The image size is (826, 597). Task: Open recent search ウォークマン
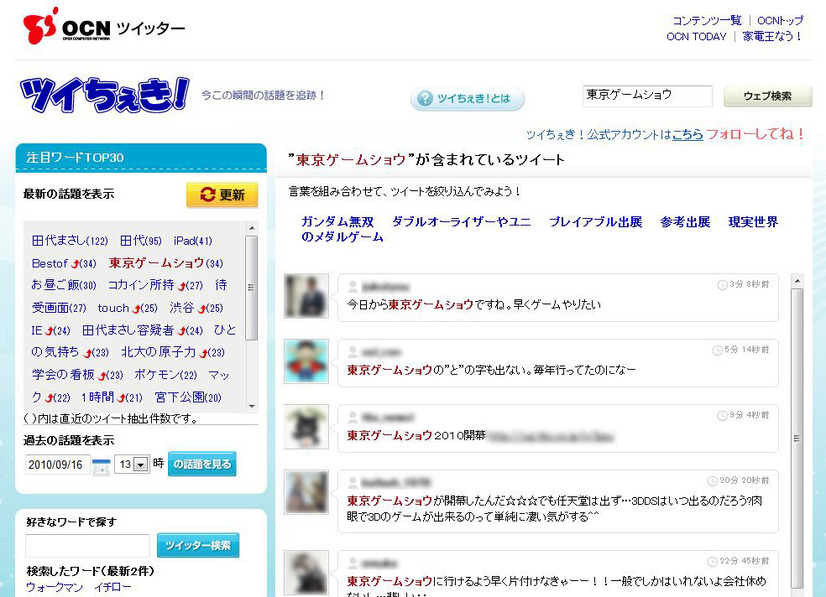pos(54,587)
